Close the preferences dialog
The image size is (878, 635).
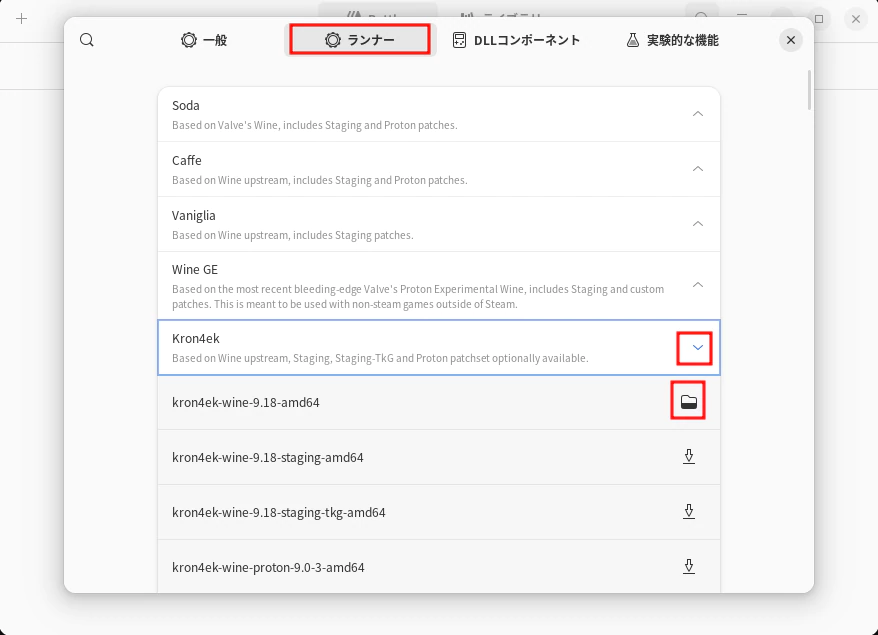[790, 40]
